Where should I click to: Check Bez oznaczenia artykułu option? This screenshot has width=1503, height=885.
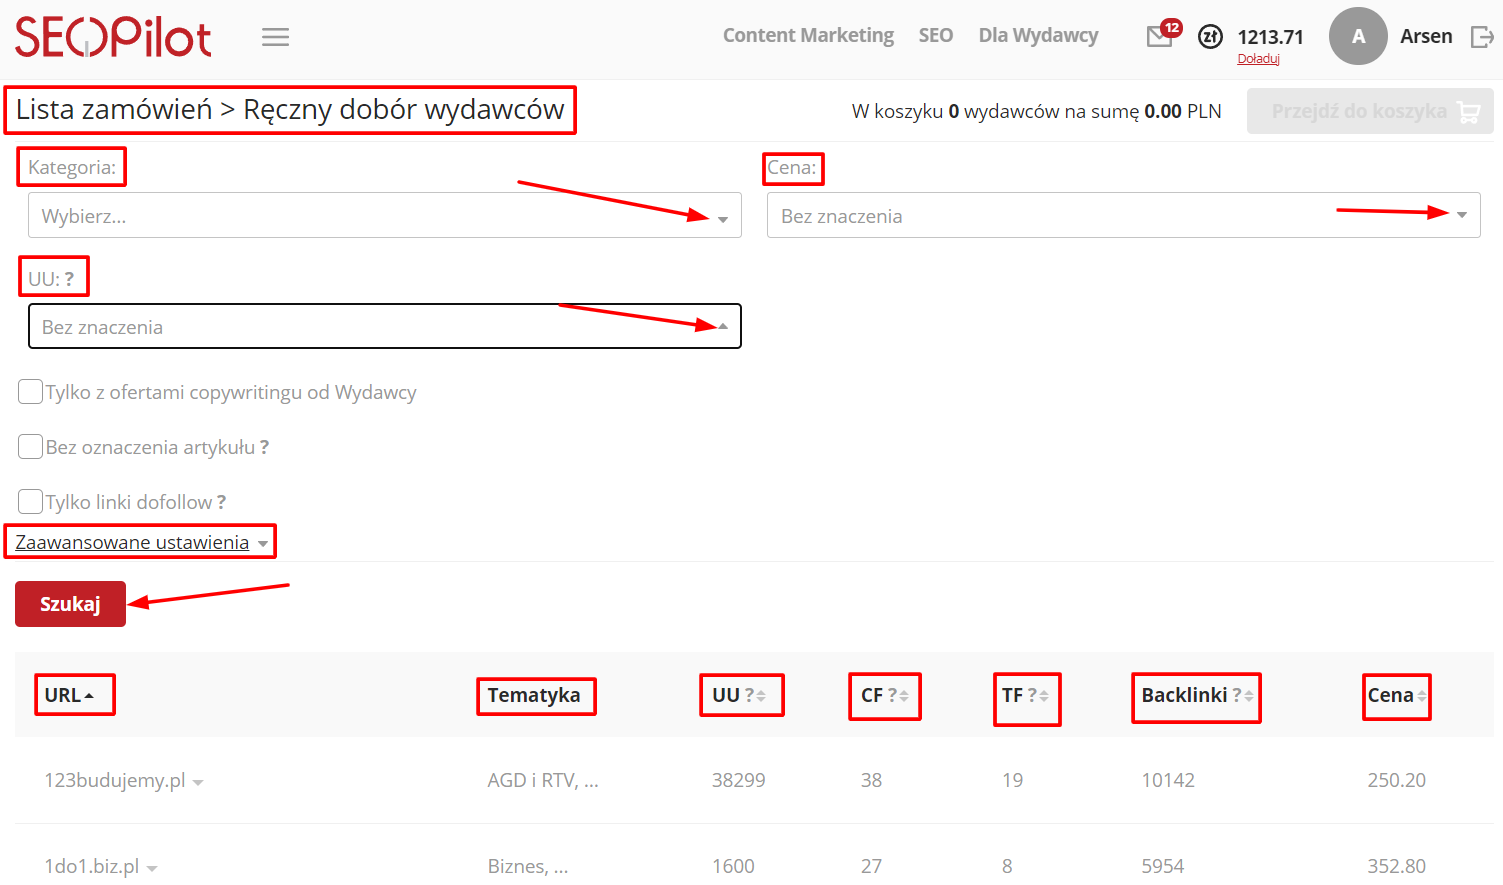(31, 447)
